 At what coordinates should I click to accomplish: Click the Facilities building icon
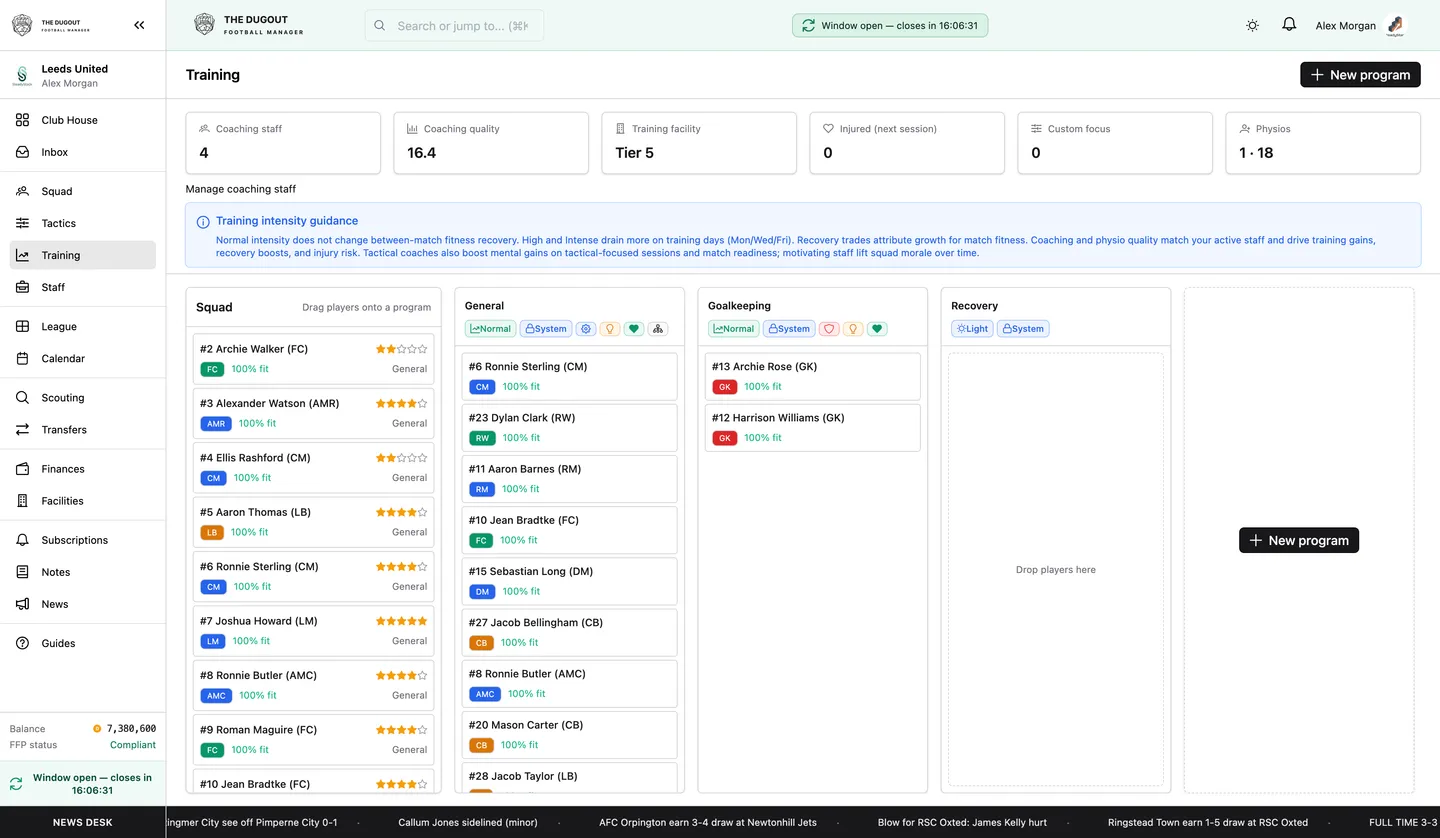[22, 500]
